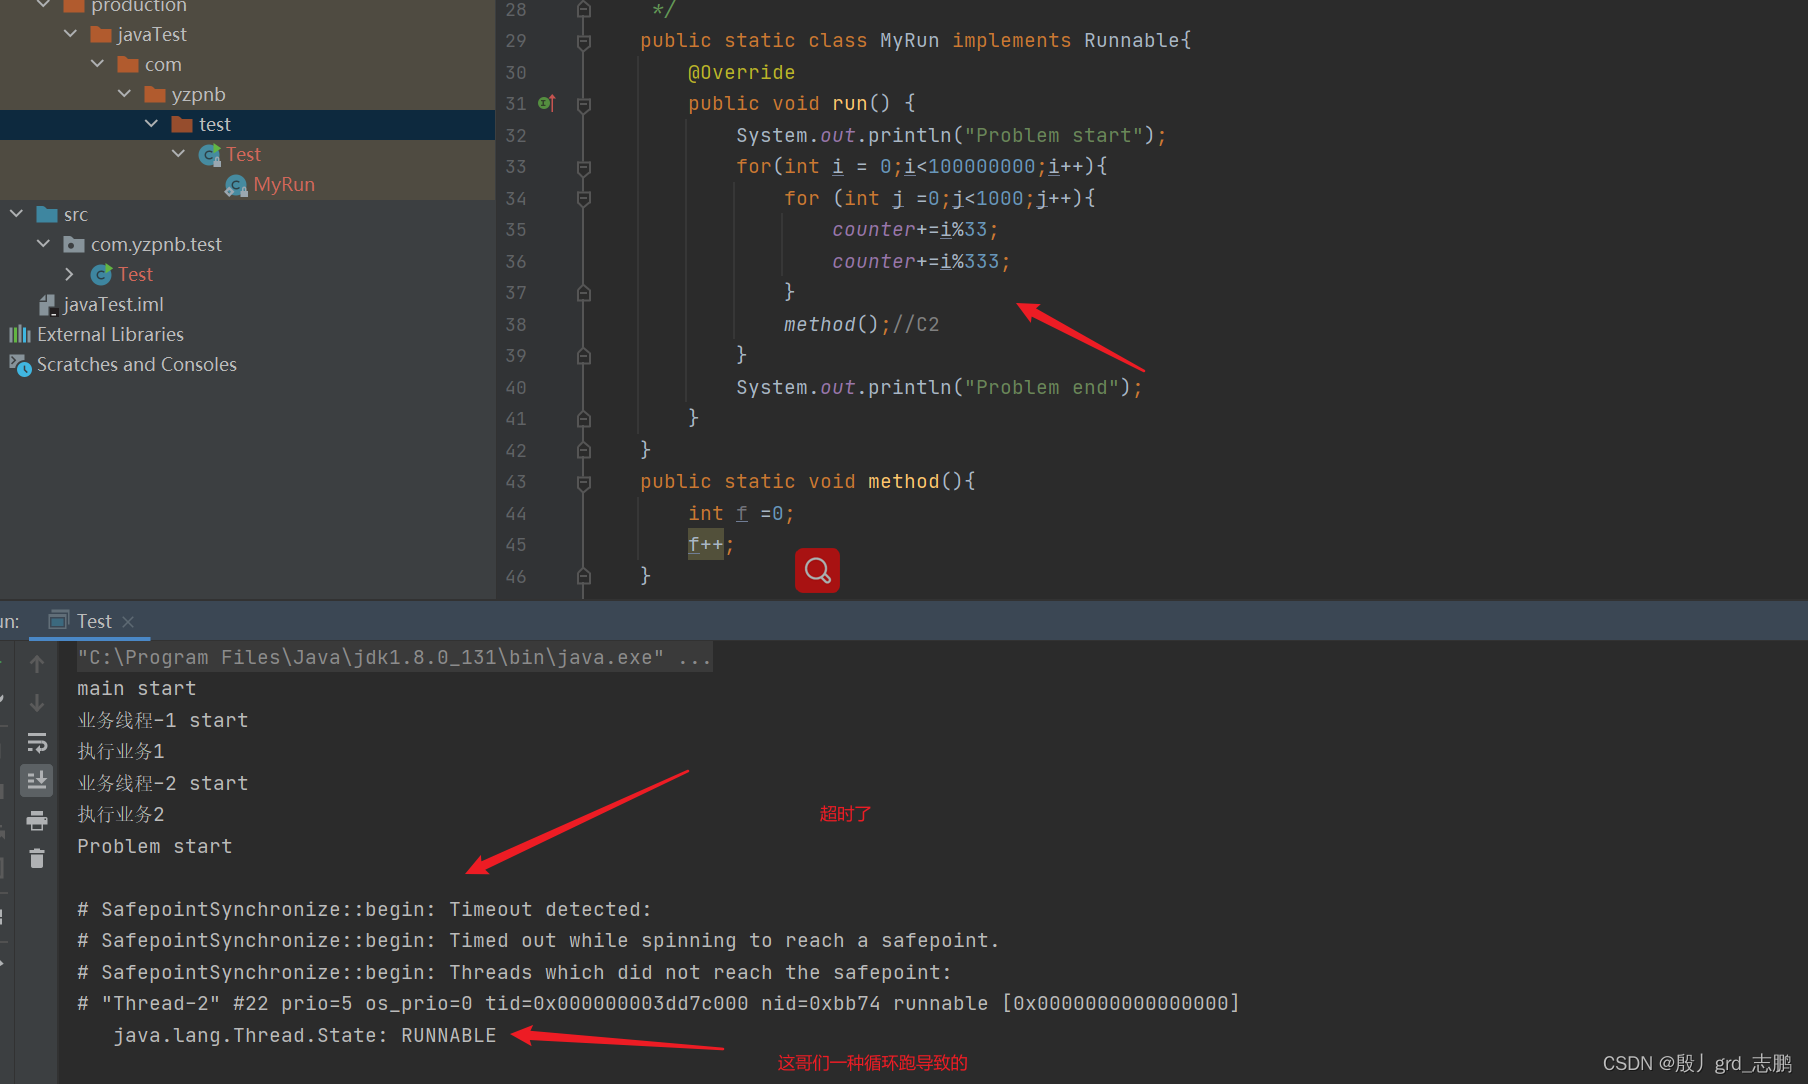
Task: Select the javaTest folder in project tree
Action: pyautogui.click(x=151, y=34)
